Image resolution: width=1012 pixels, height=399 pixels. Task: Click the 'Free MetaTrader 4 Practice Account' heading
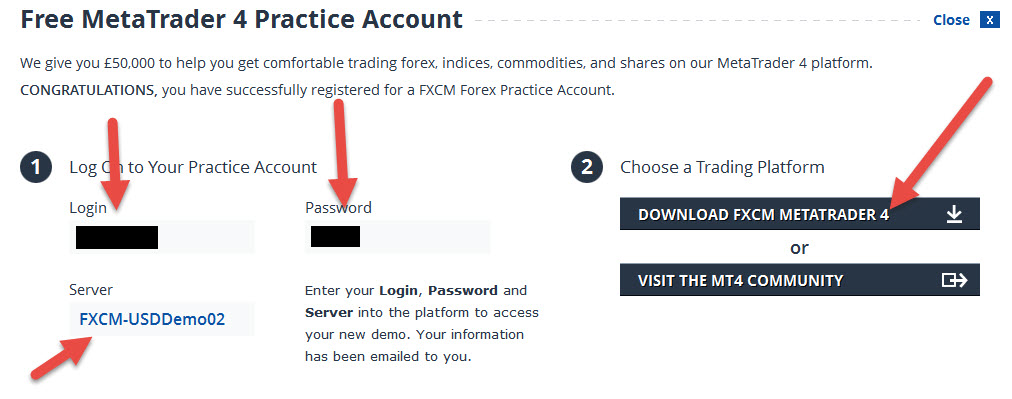click(x=241, y=19)
